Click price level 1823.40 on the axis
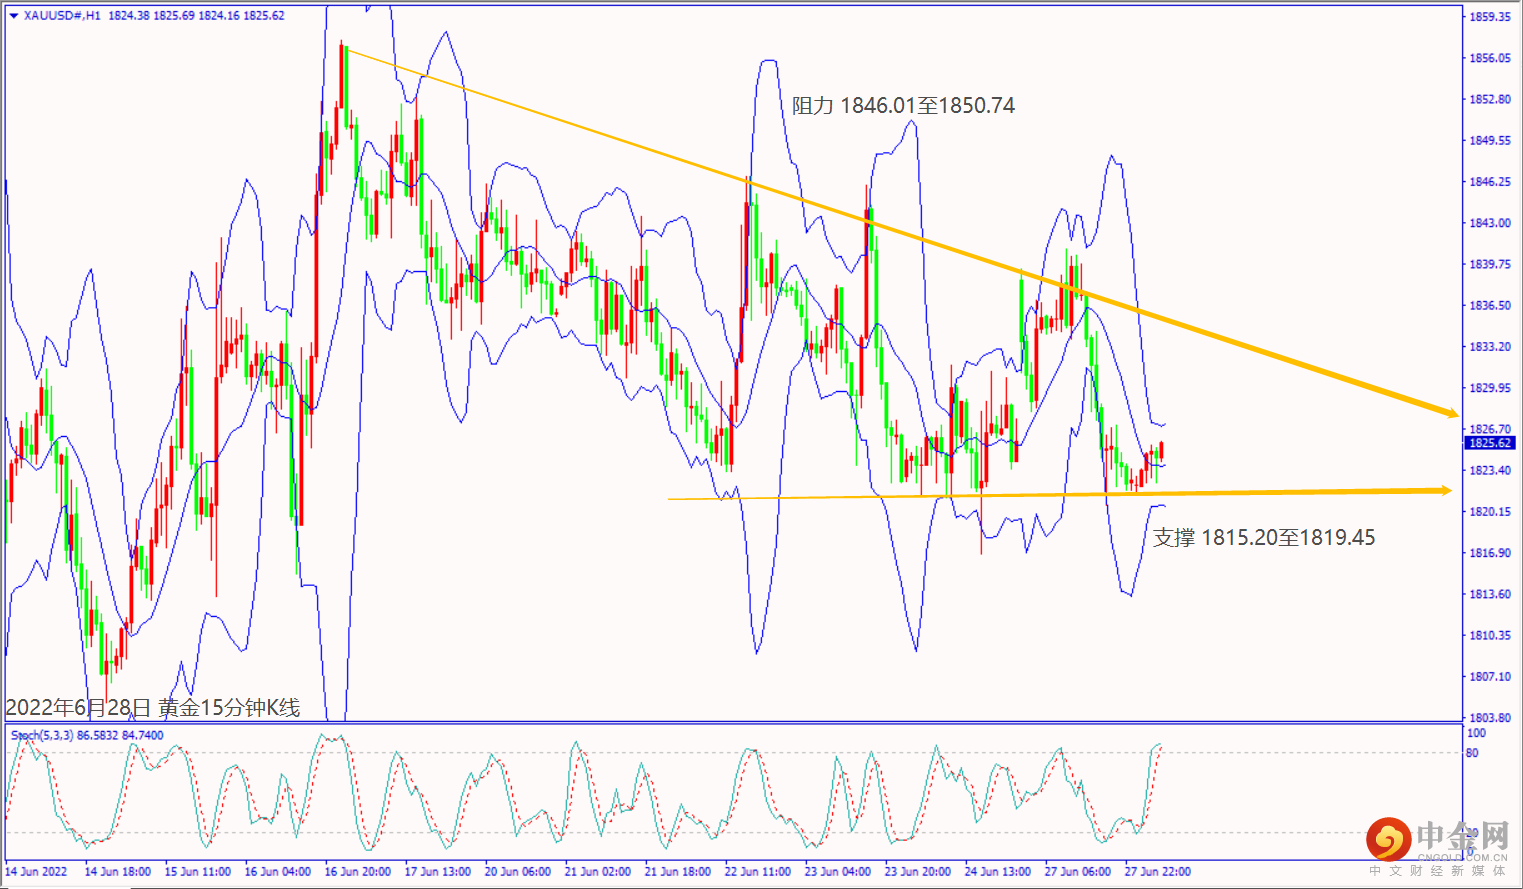 [x=1490, y=470]
